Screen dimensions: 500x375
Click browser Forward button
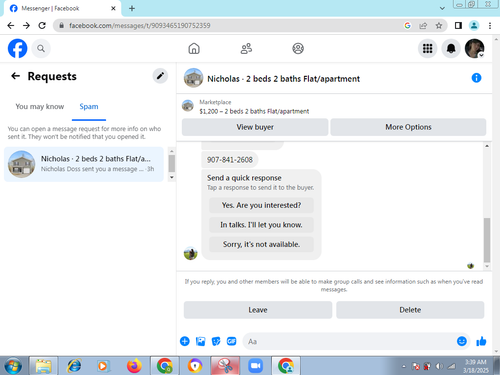click(x=26, y=26)
